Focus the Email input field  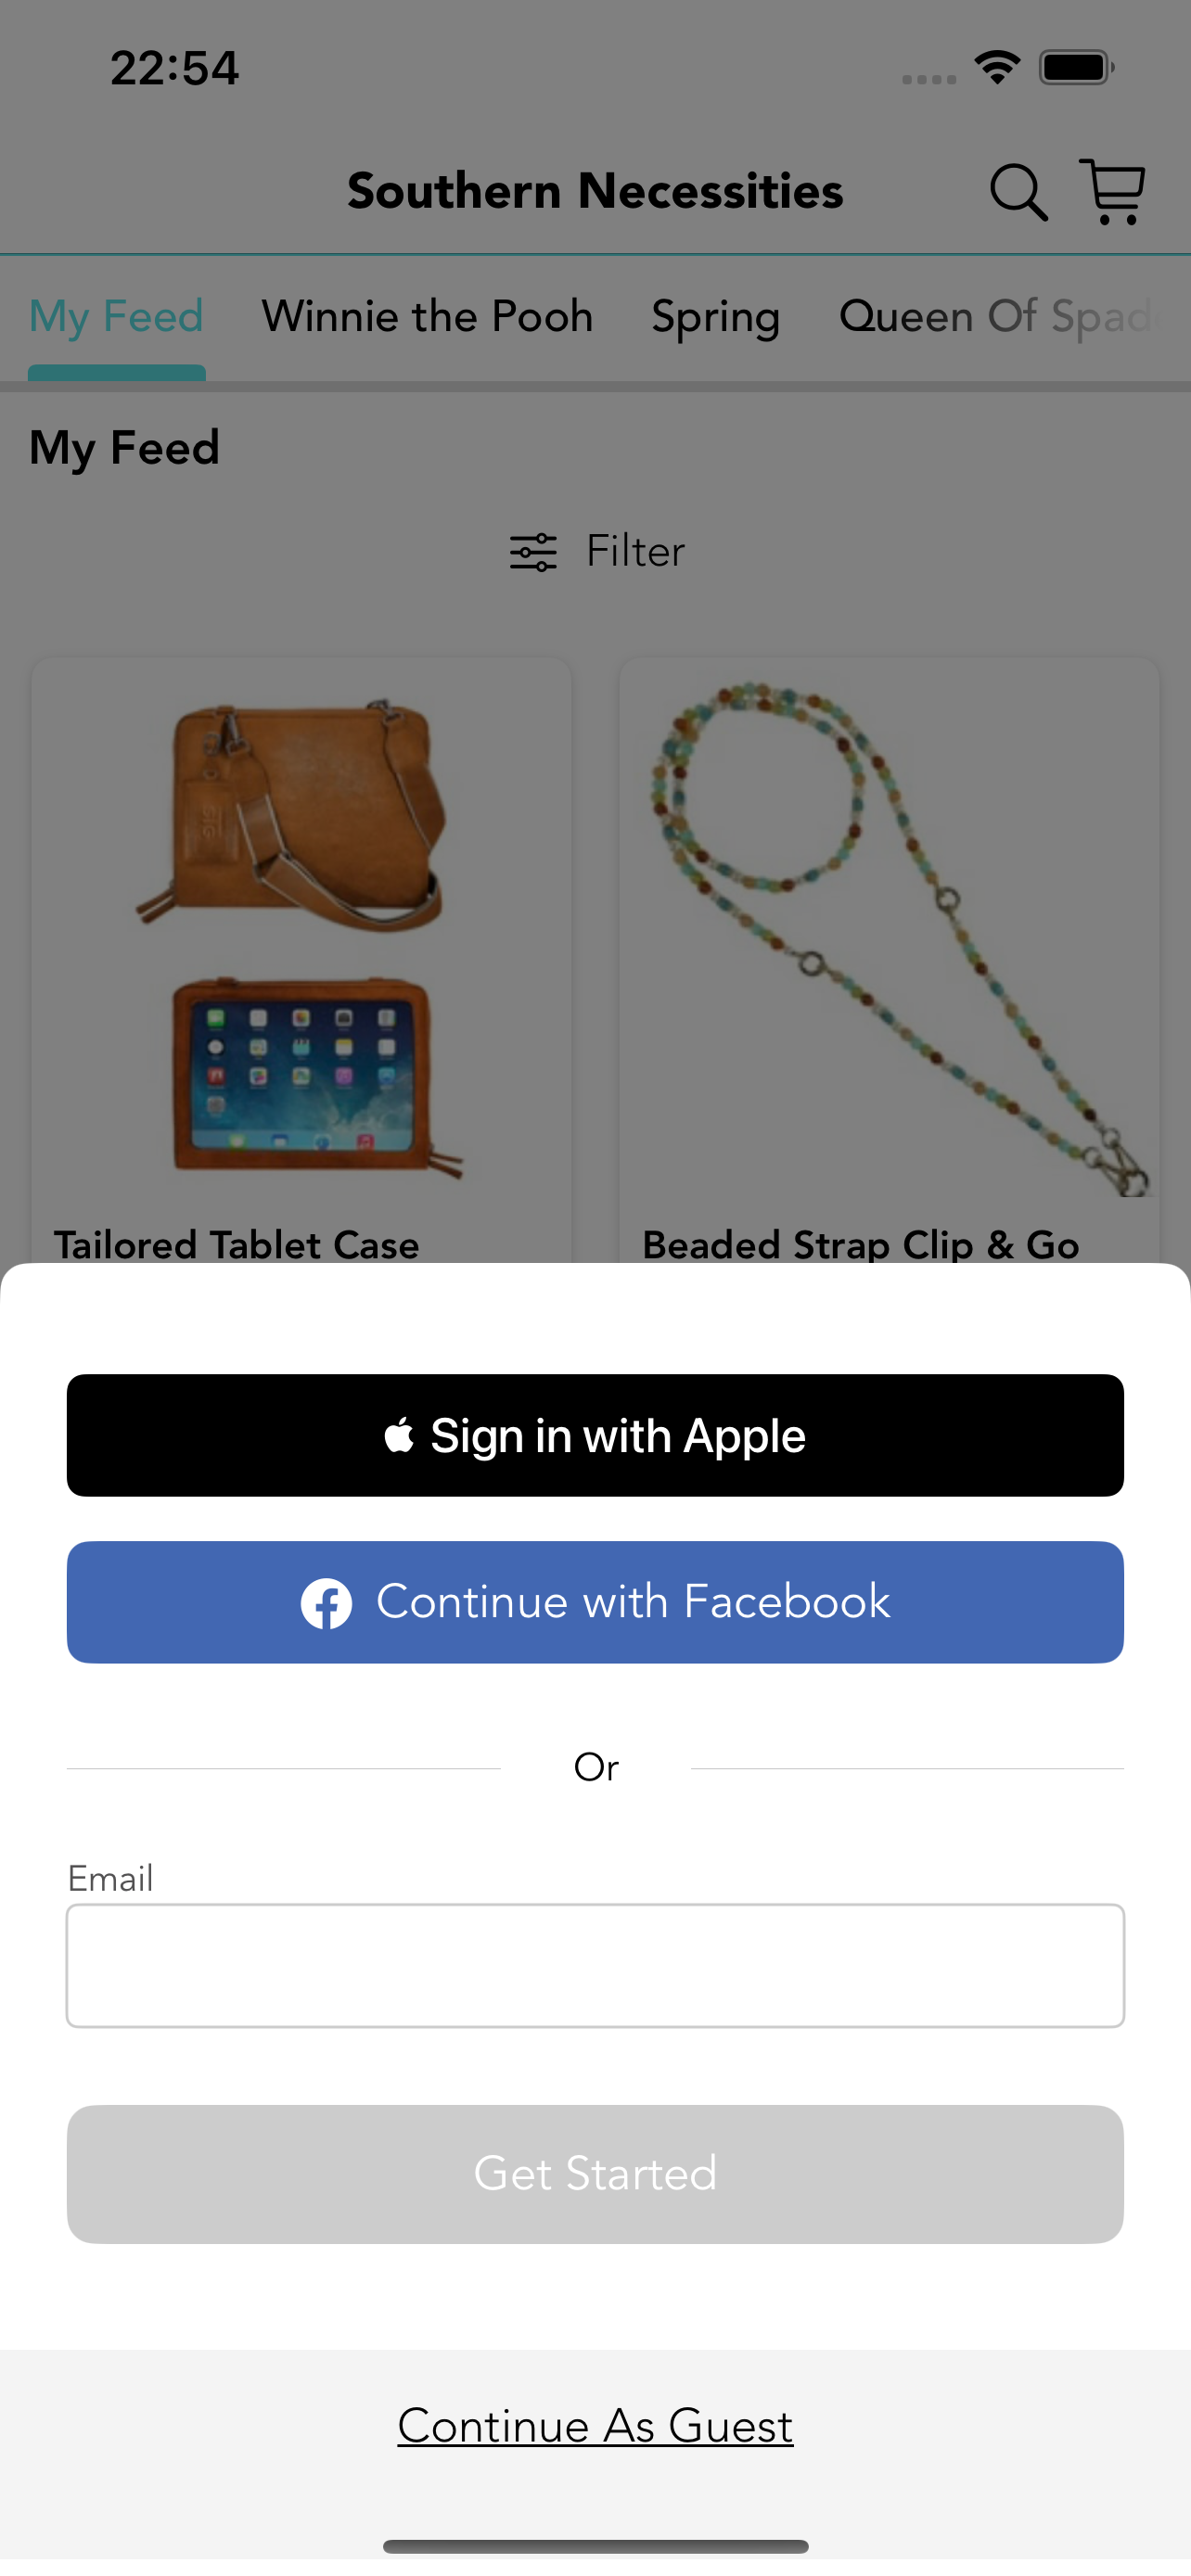click(x=595, y=1965)
